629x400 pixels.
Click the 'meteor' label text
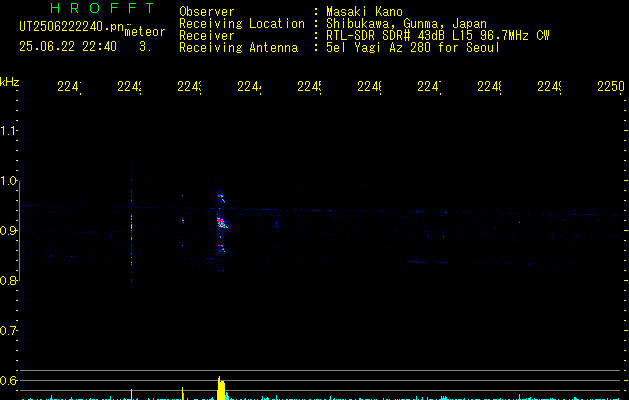tap(145, 32)
